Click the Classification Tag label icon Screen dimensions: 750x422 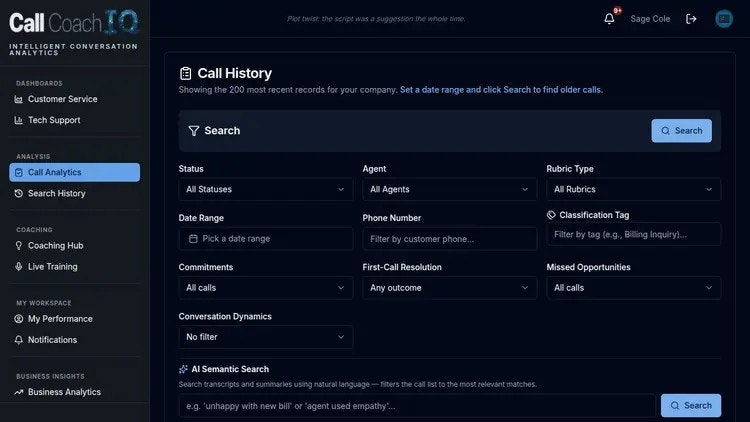[x=551, y=215]
